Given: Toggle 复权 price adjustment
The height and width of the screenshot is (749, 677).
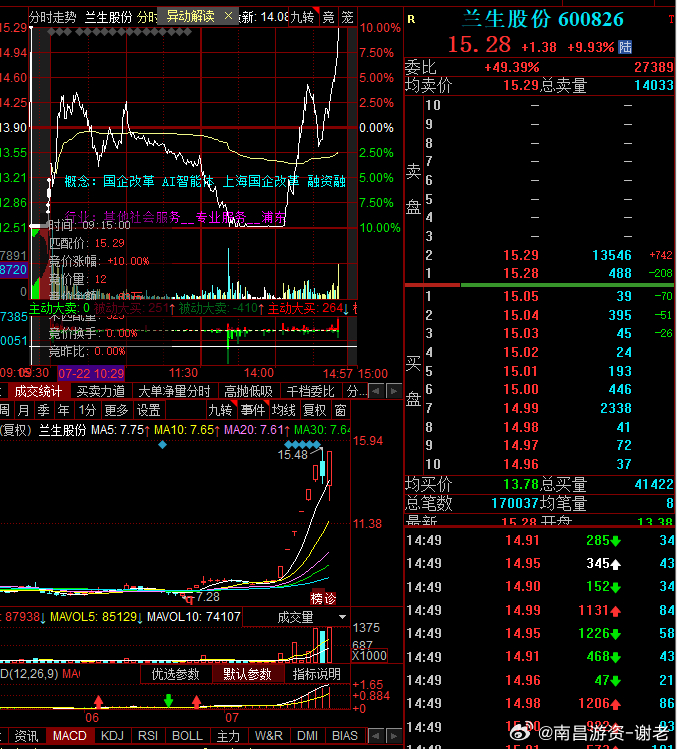Looking at the screenshot, I should tap(314, 410).
